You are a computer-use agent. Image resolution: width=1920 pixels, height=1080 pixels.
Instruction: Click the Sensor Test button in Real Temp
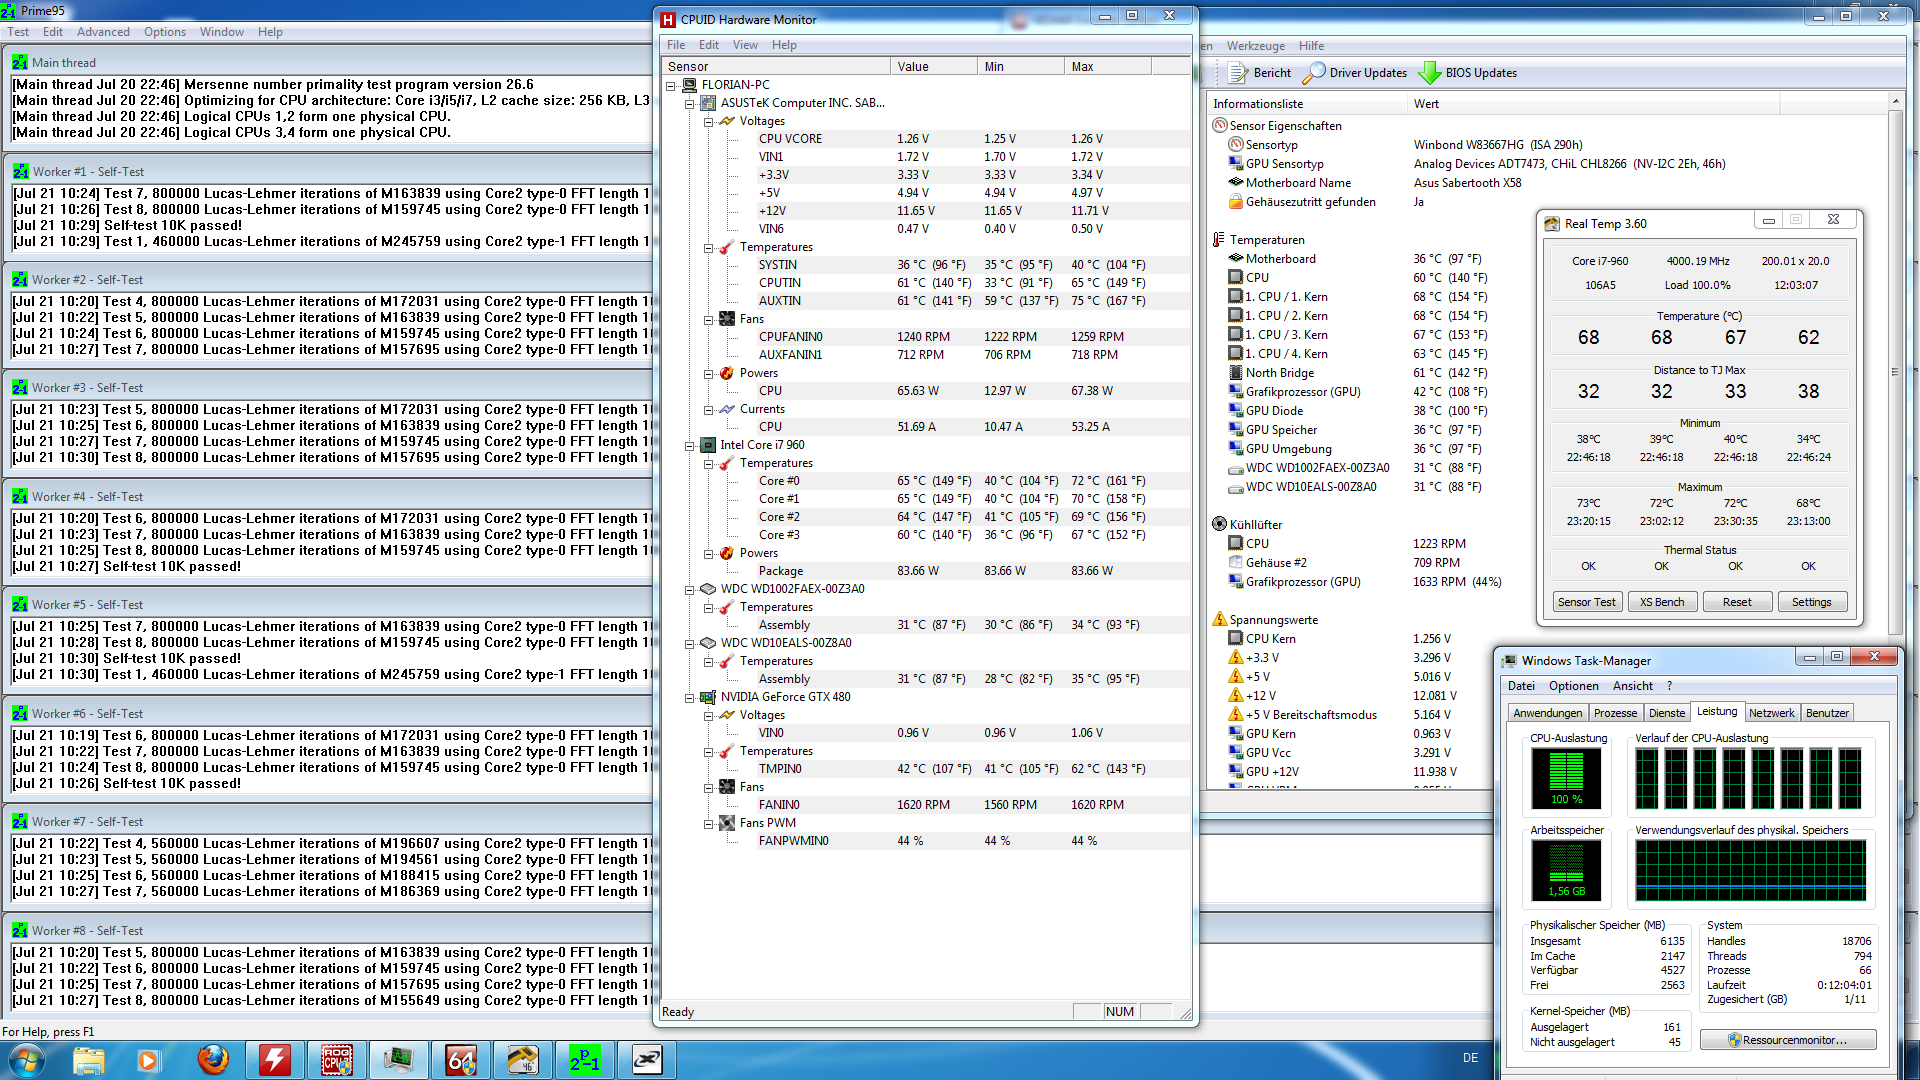(x=1586, y=602)
